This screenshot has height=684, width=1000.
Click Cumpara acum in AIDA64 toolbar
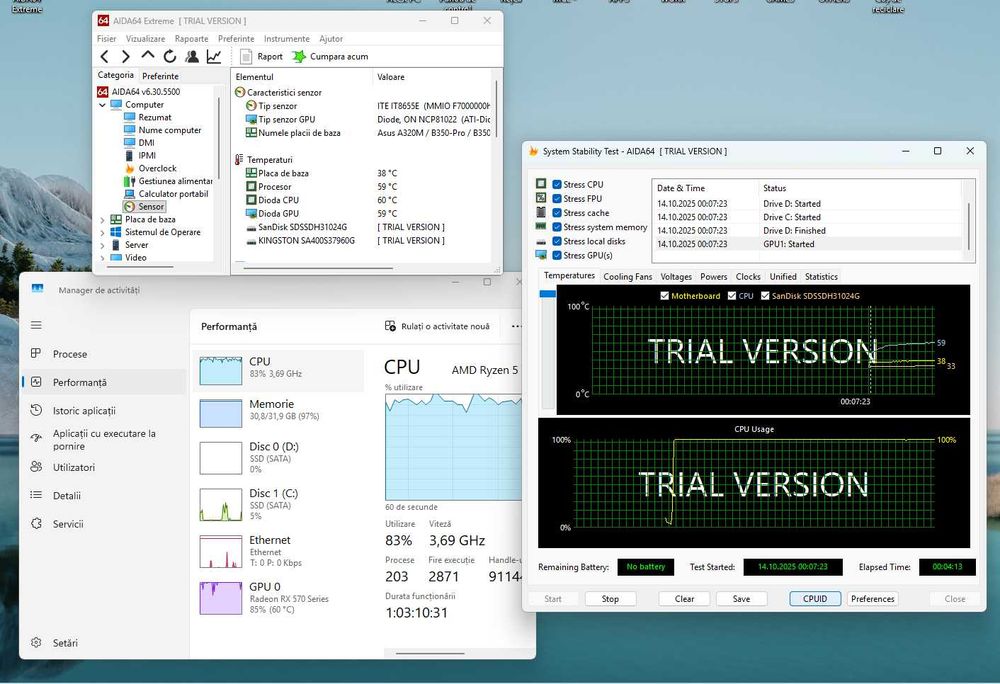click(x=330, y=57)
